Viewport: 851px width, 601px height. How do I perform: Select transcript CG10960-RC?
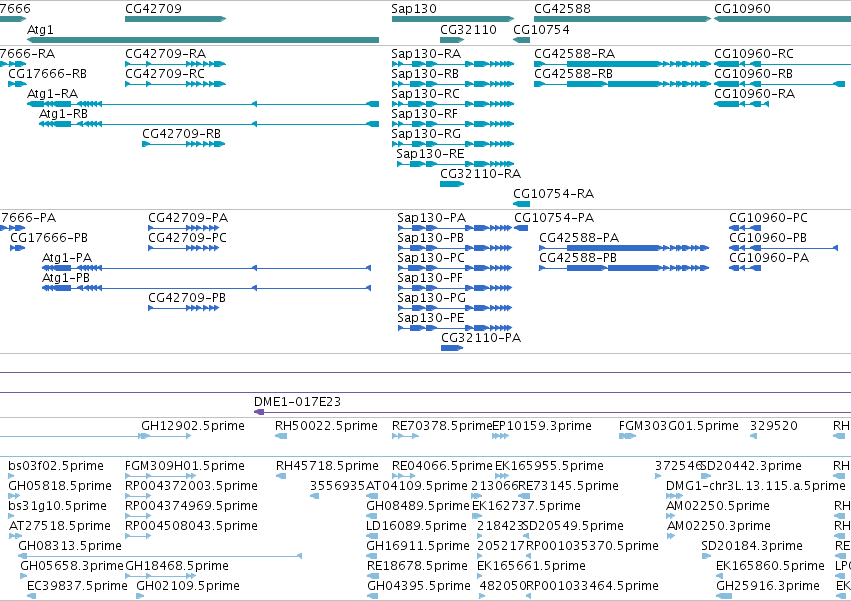point(754,53)
